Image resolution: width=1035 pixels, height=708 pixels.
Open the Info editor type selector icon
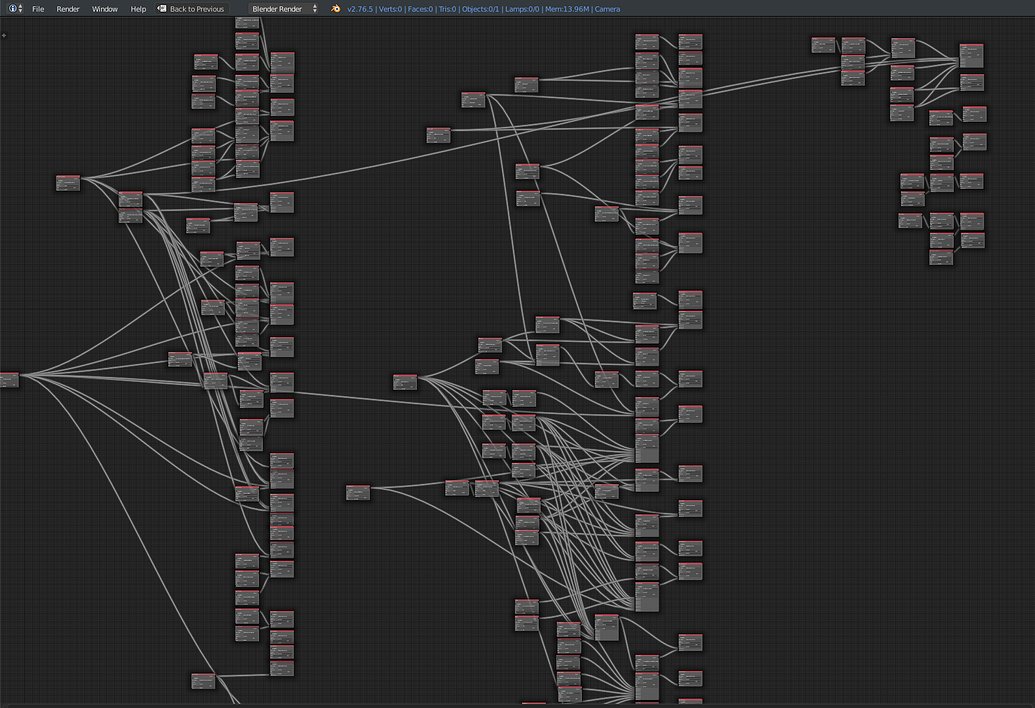tap(15, 9)
